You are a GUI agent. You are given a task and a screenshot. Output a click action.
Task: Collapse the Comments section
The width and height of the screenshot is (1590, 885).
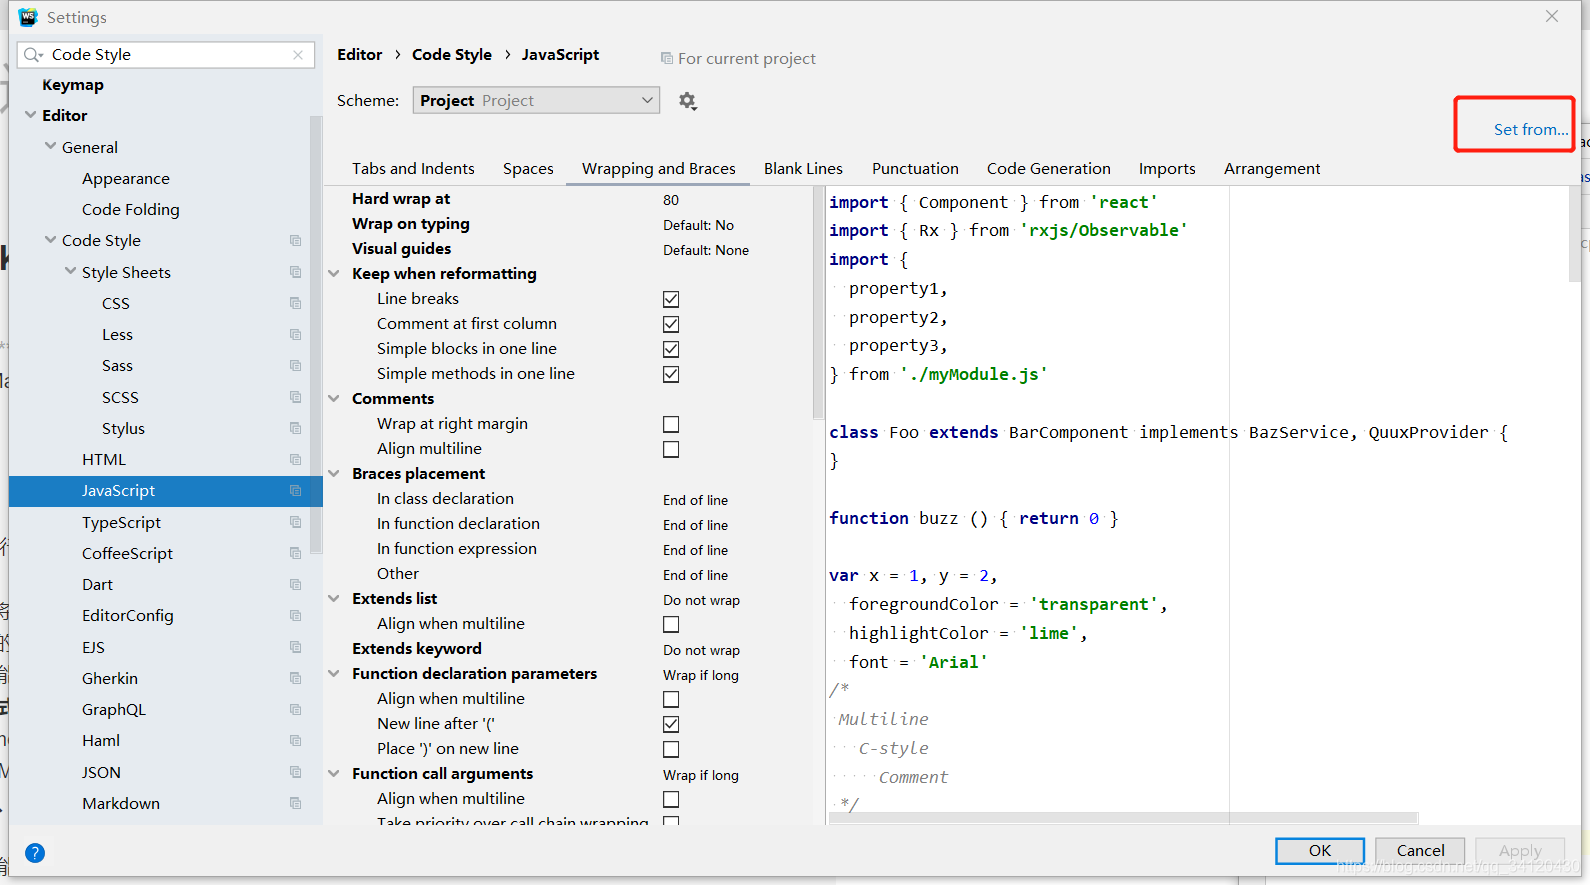(x=335, y=399)
